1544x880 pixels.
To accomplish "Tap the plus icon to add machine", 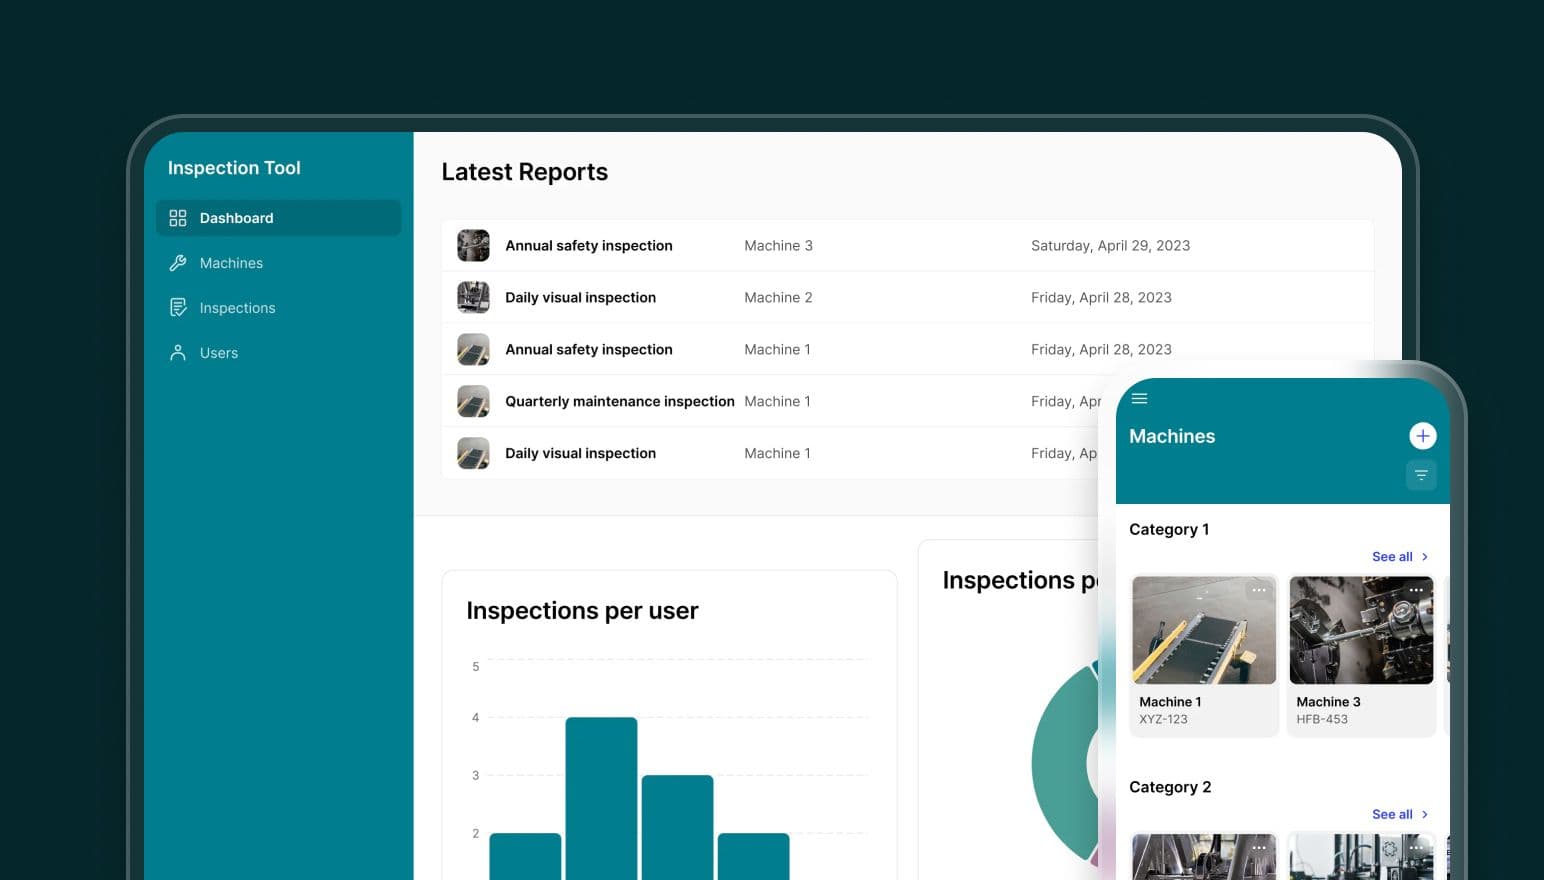I will pos(1422,436).
